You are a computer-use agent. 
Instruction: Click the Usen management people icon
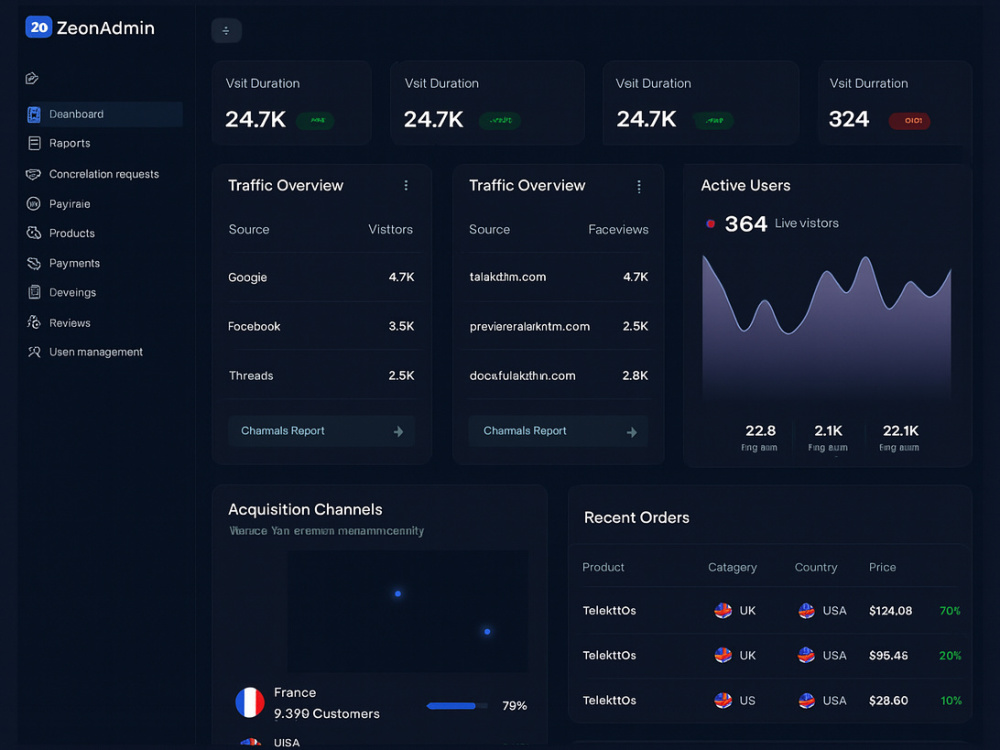click(x=34, y=352)
